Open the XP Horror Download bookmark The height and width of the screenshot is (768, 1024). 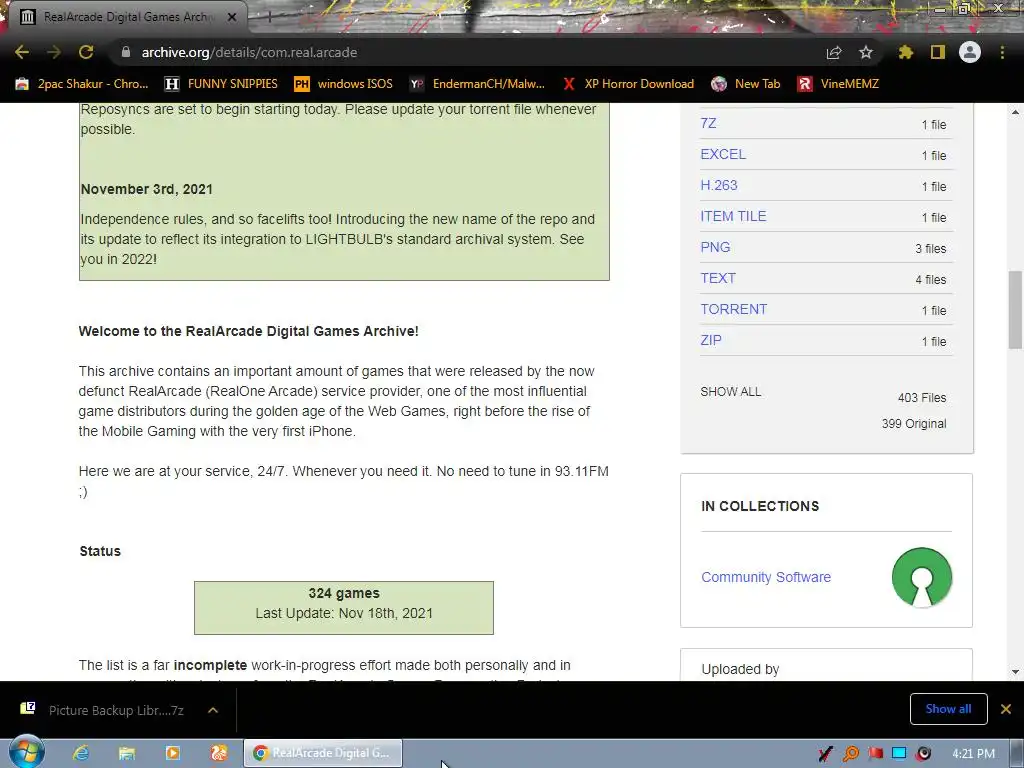coord(629,84)
